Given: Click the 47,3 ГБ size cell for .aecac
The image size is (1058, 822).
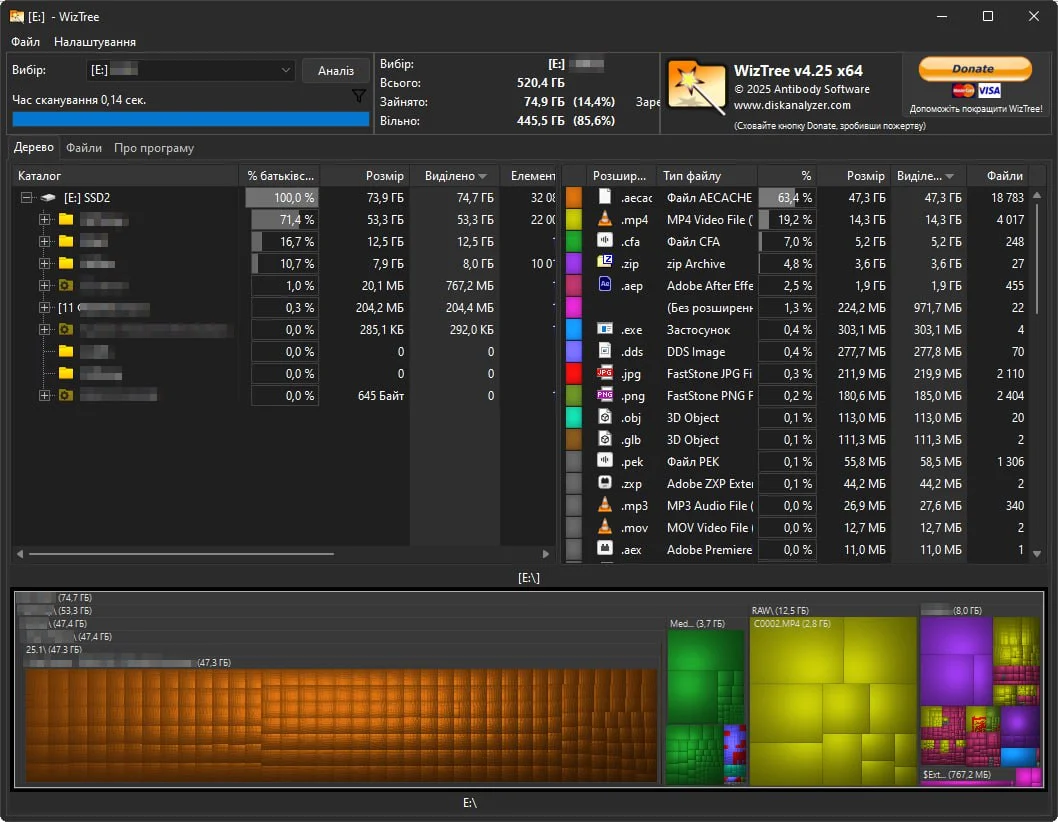Looking at the screenshot, I should (854, 198).
